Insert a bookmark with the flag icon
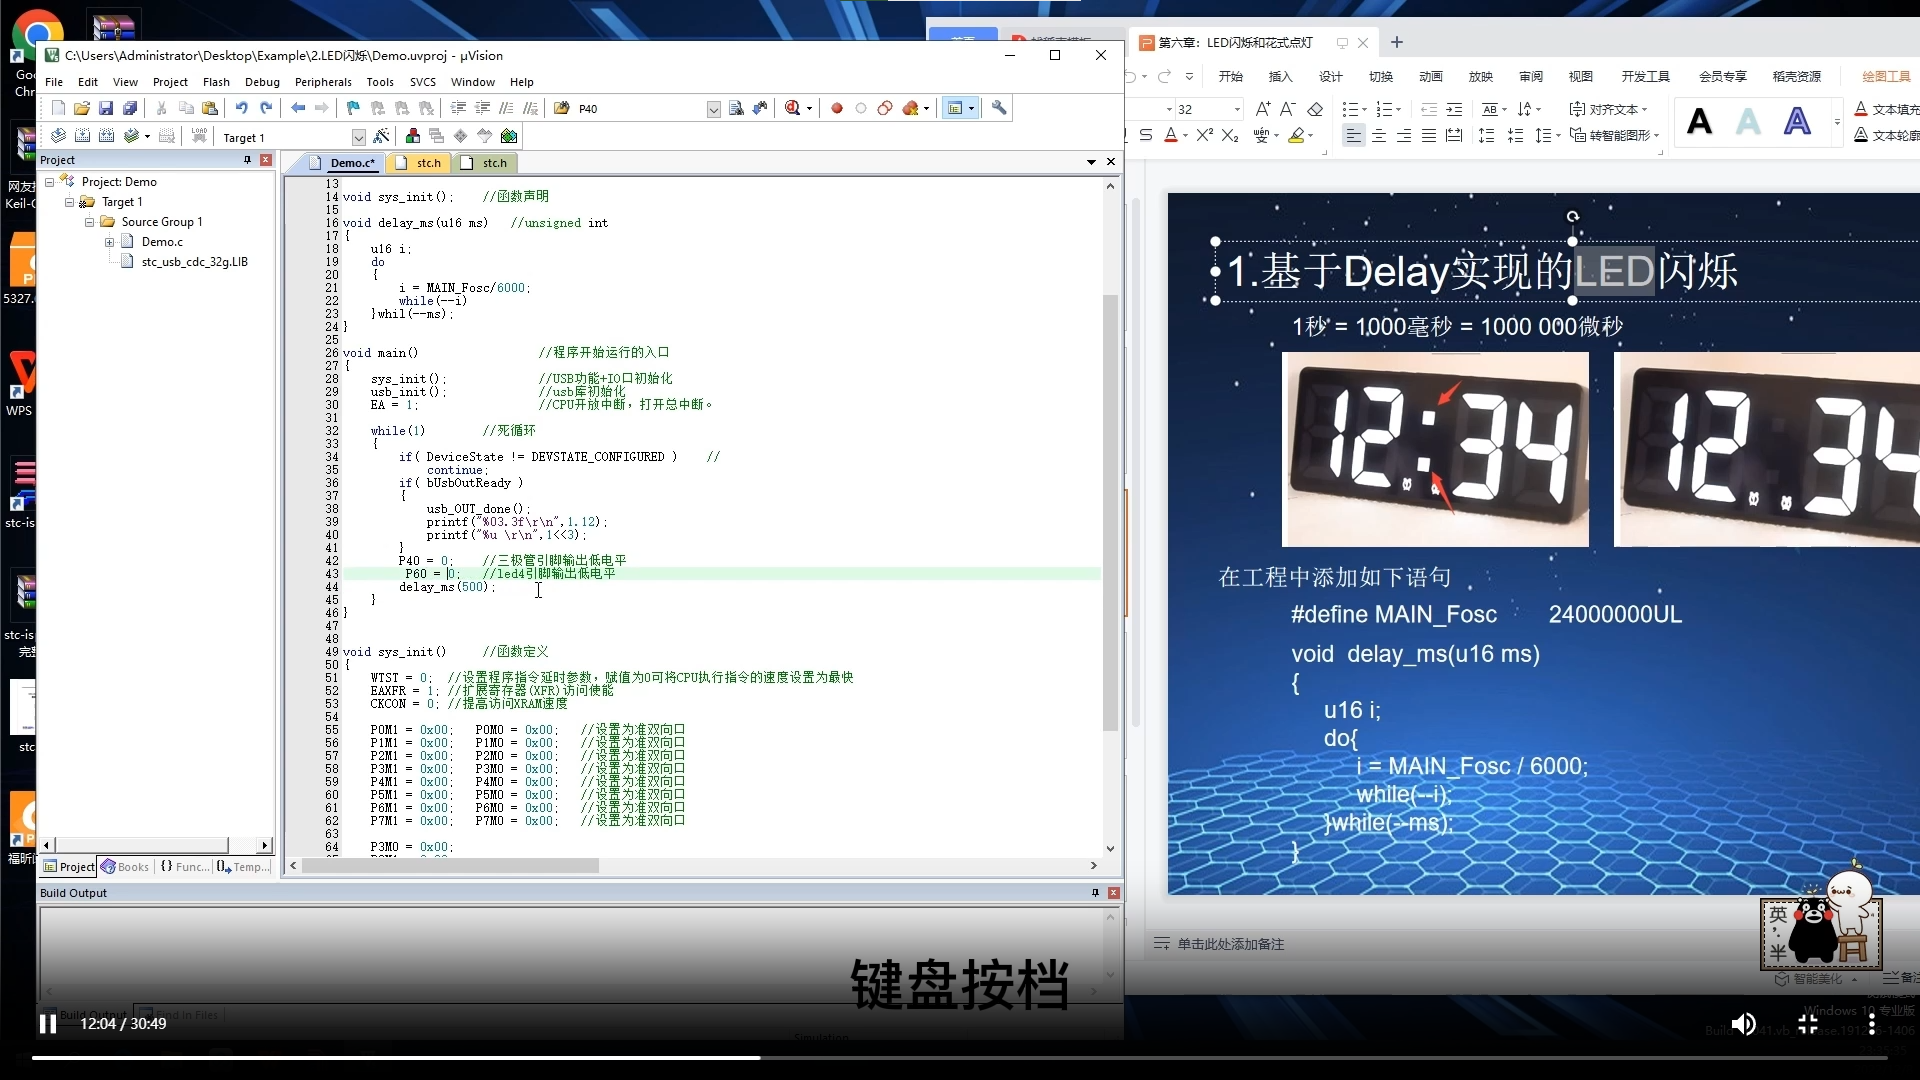Screen dimensions: 1920x1080 (353, 108)
